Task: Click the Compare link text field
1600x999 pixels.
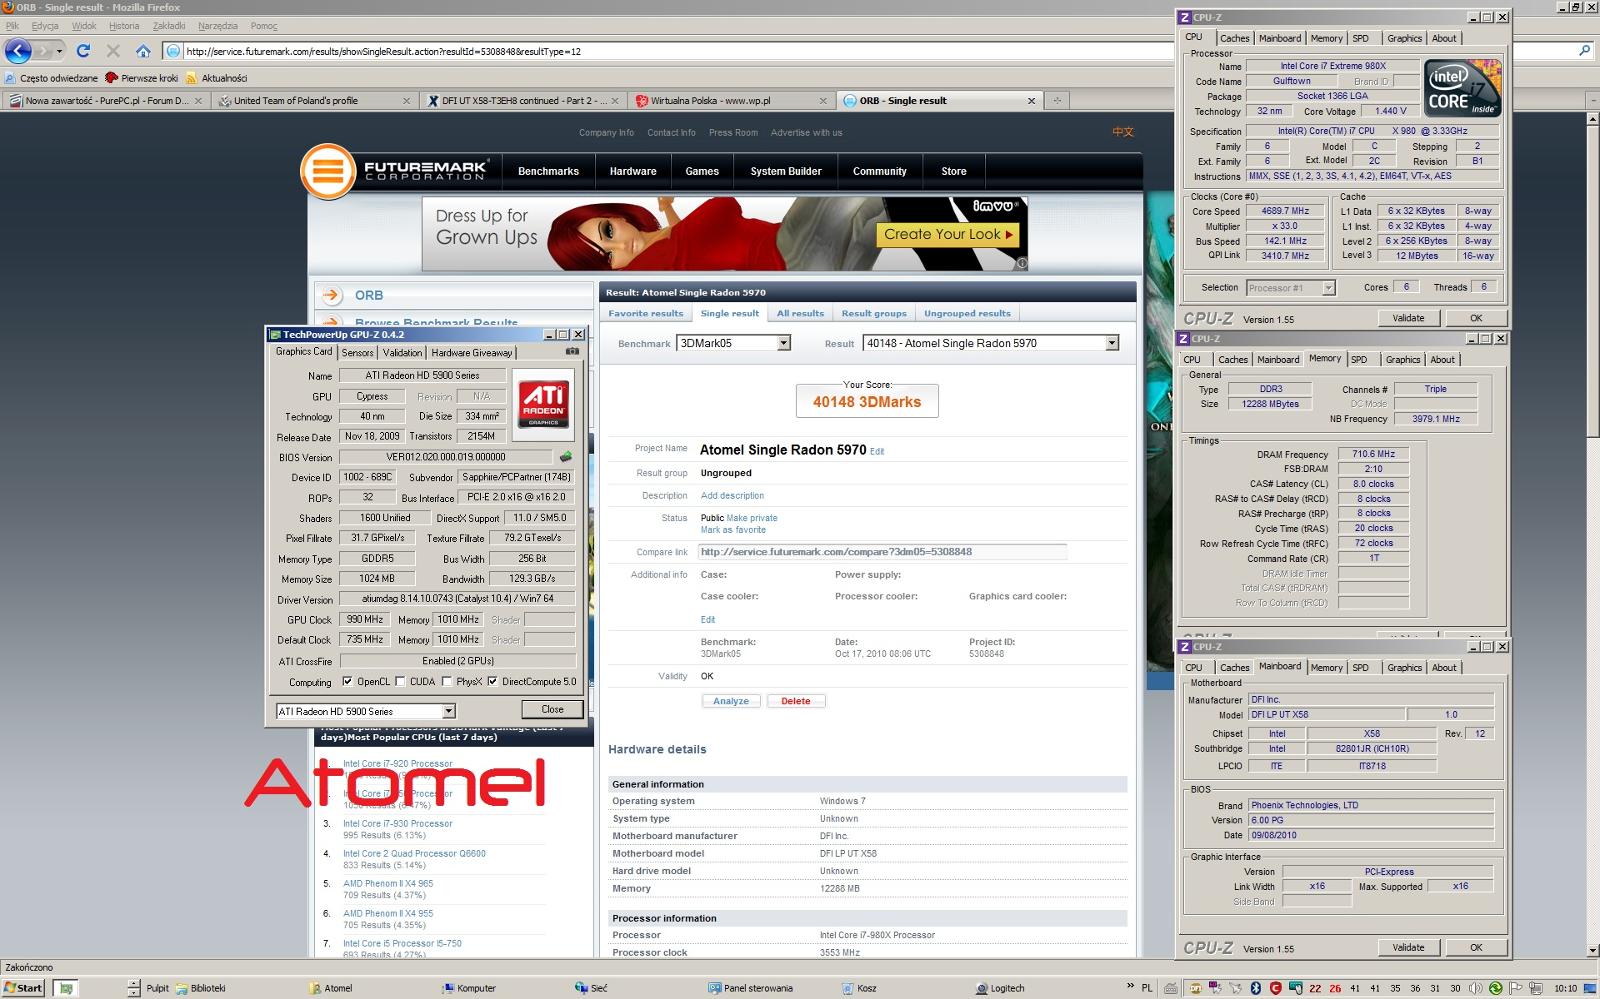Action: point(883,552)
